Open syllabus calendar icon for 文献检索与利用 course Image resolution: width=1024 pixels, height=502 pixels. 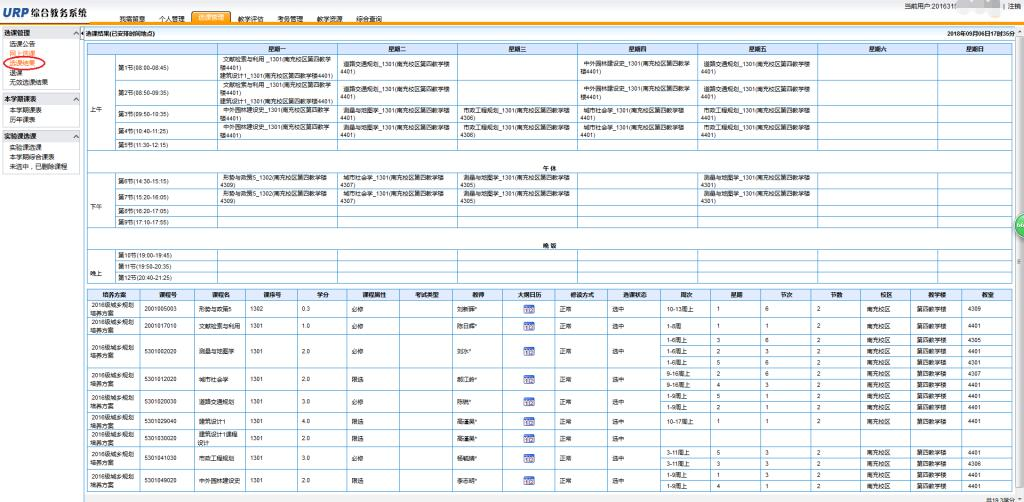[x=528, y=325]
